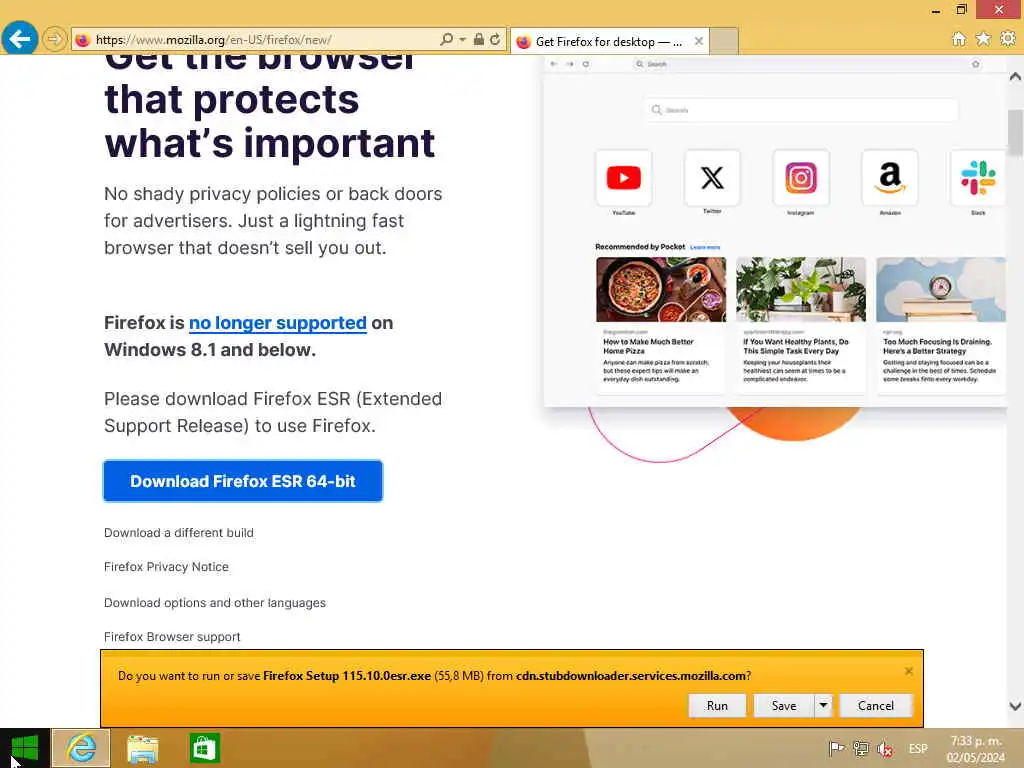1024x768 pixels.
Task: Click the Amazon tile in preview
Action: click(x=889, y=178)
